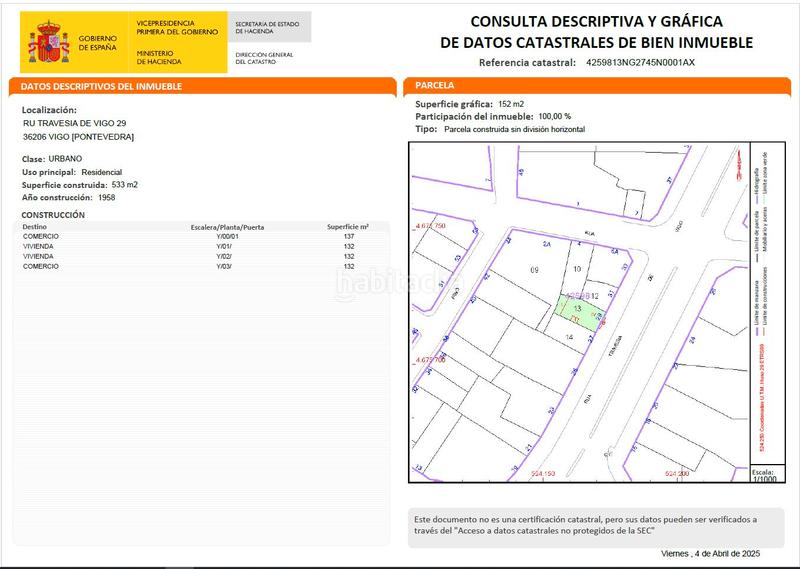Click the RU Travesia de Vigo 29 address
Image resolution: width=800 pixels, height=569 pixels.
tap(75, 123)
